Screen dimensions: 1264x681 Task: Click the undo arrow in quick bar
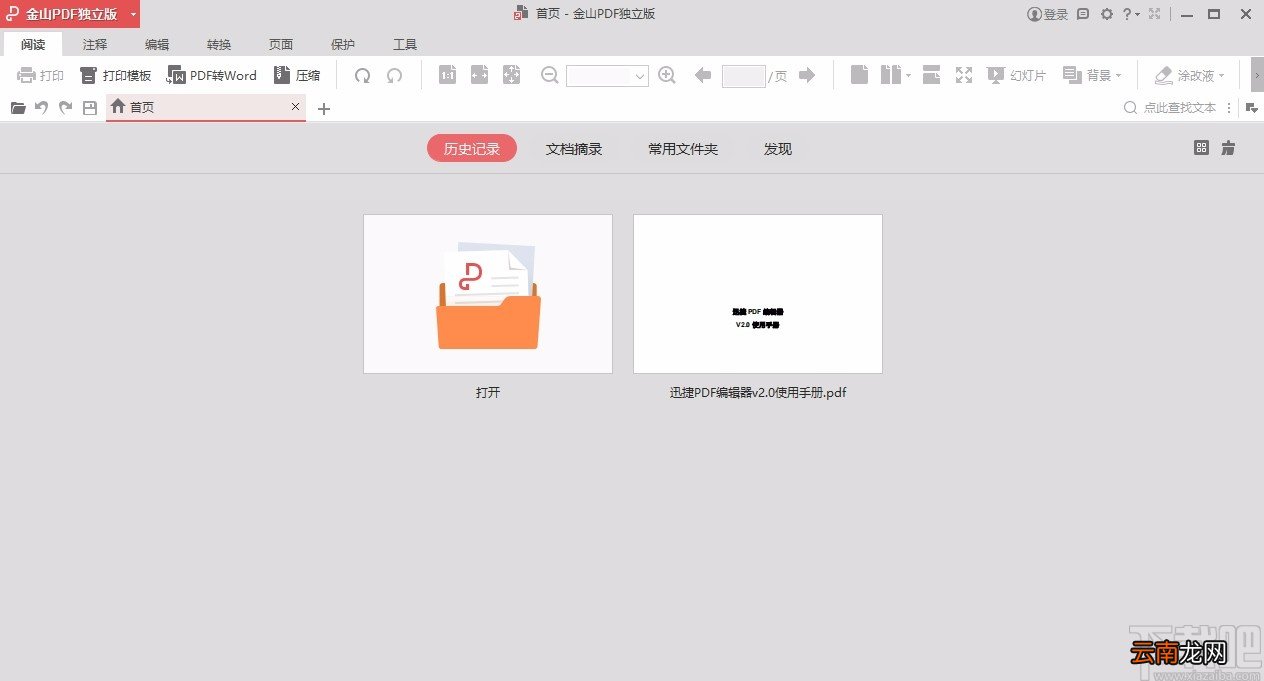tap(42, 108)
